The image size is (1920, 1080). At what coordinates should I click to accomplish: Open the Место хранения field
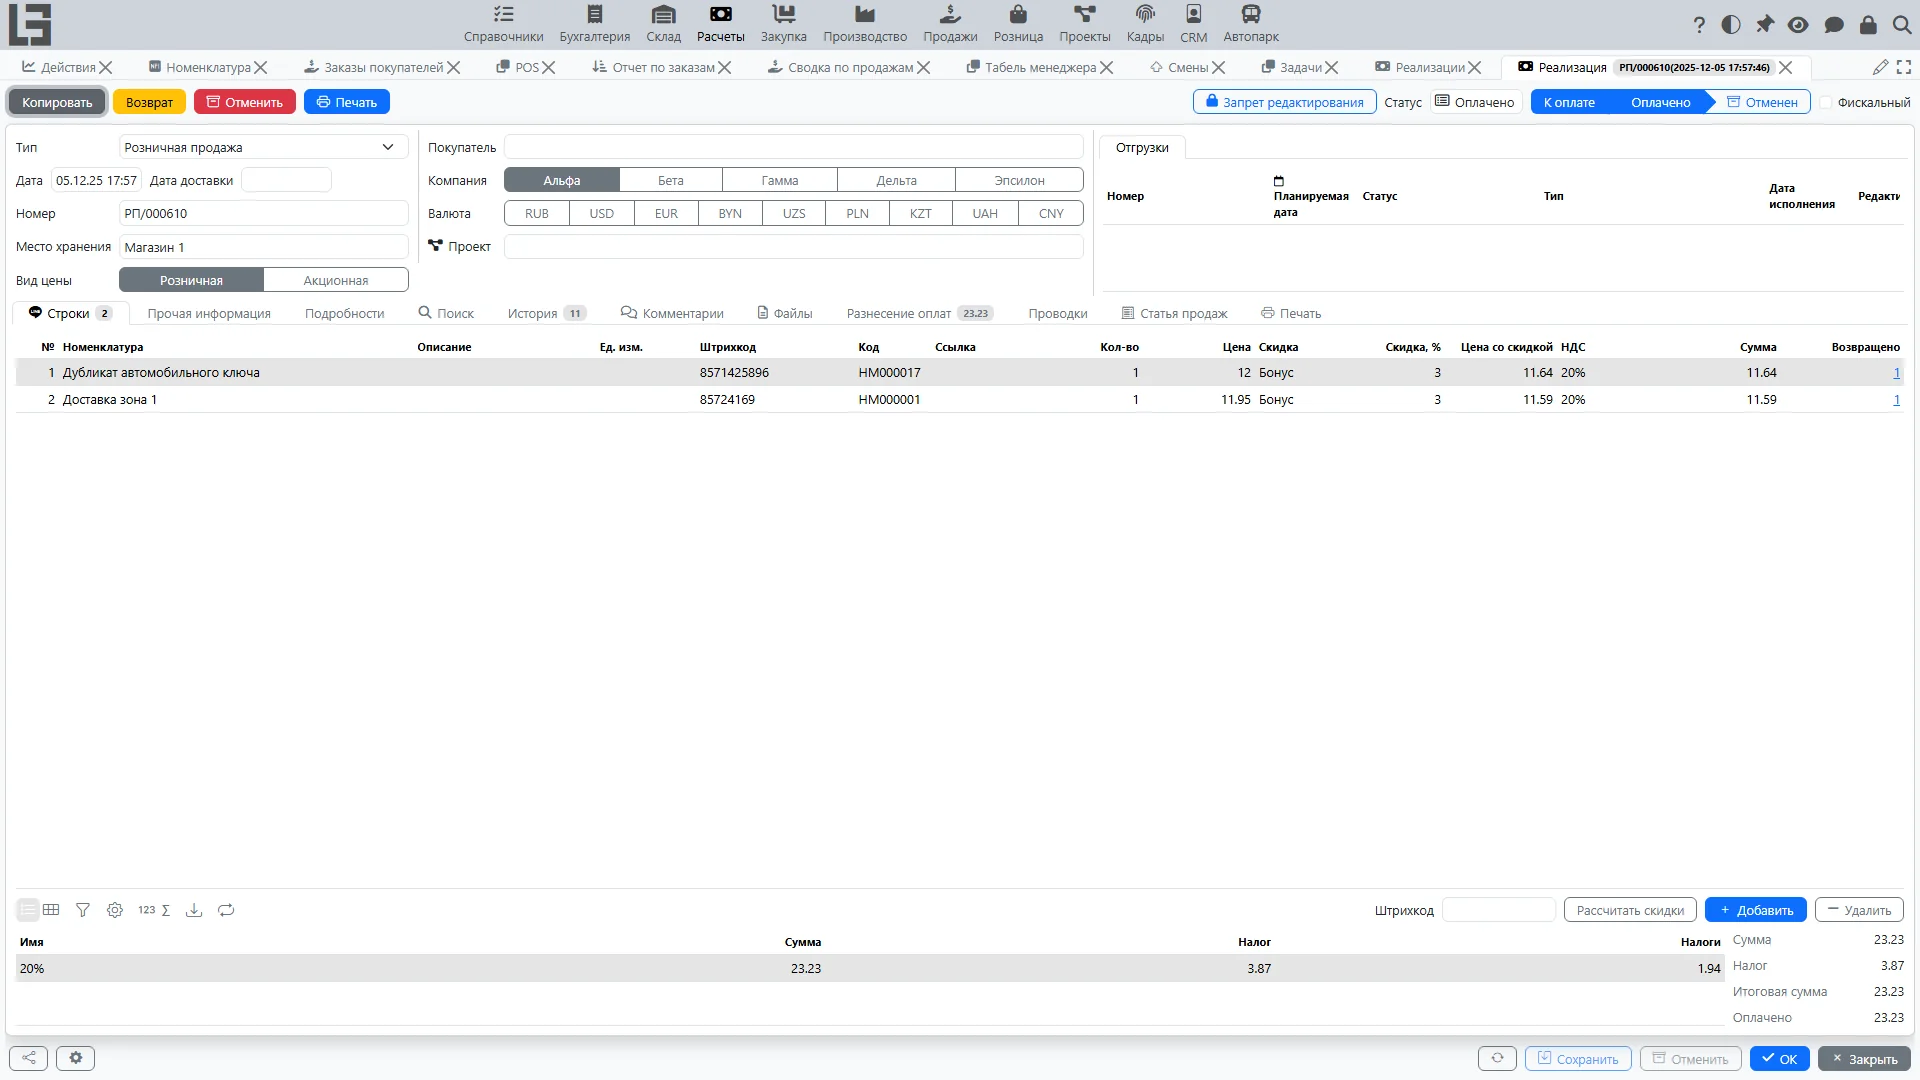point(264,247)
